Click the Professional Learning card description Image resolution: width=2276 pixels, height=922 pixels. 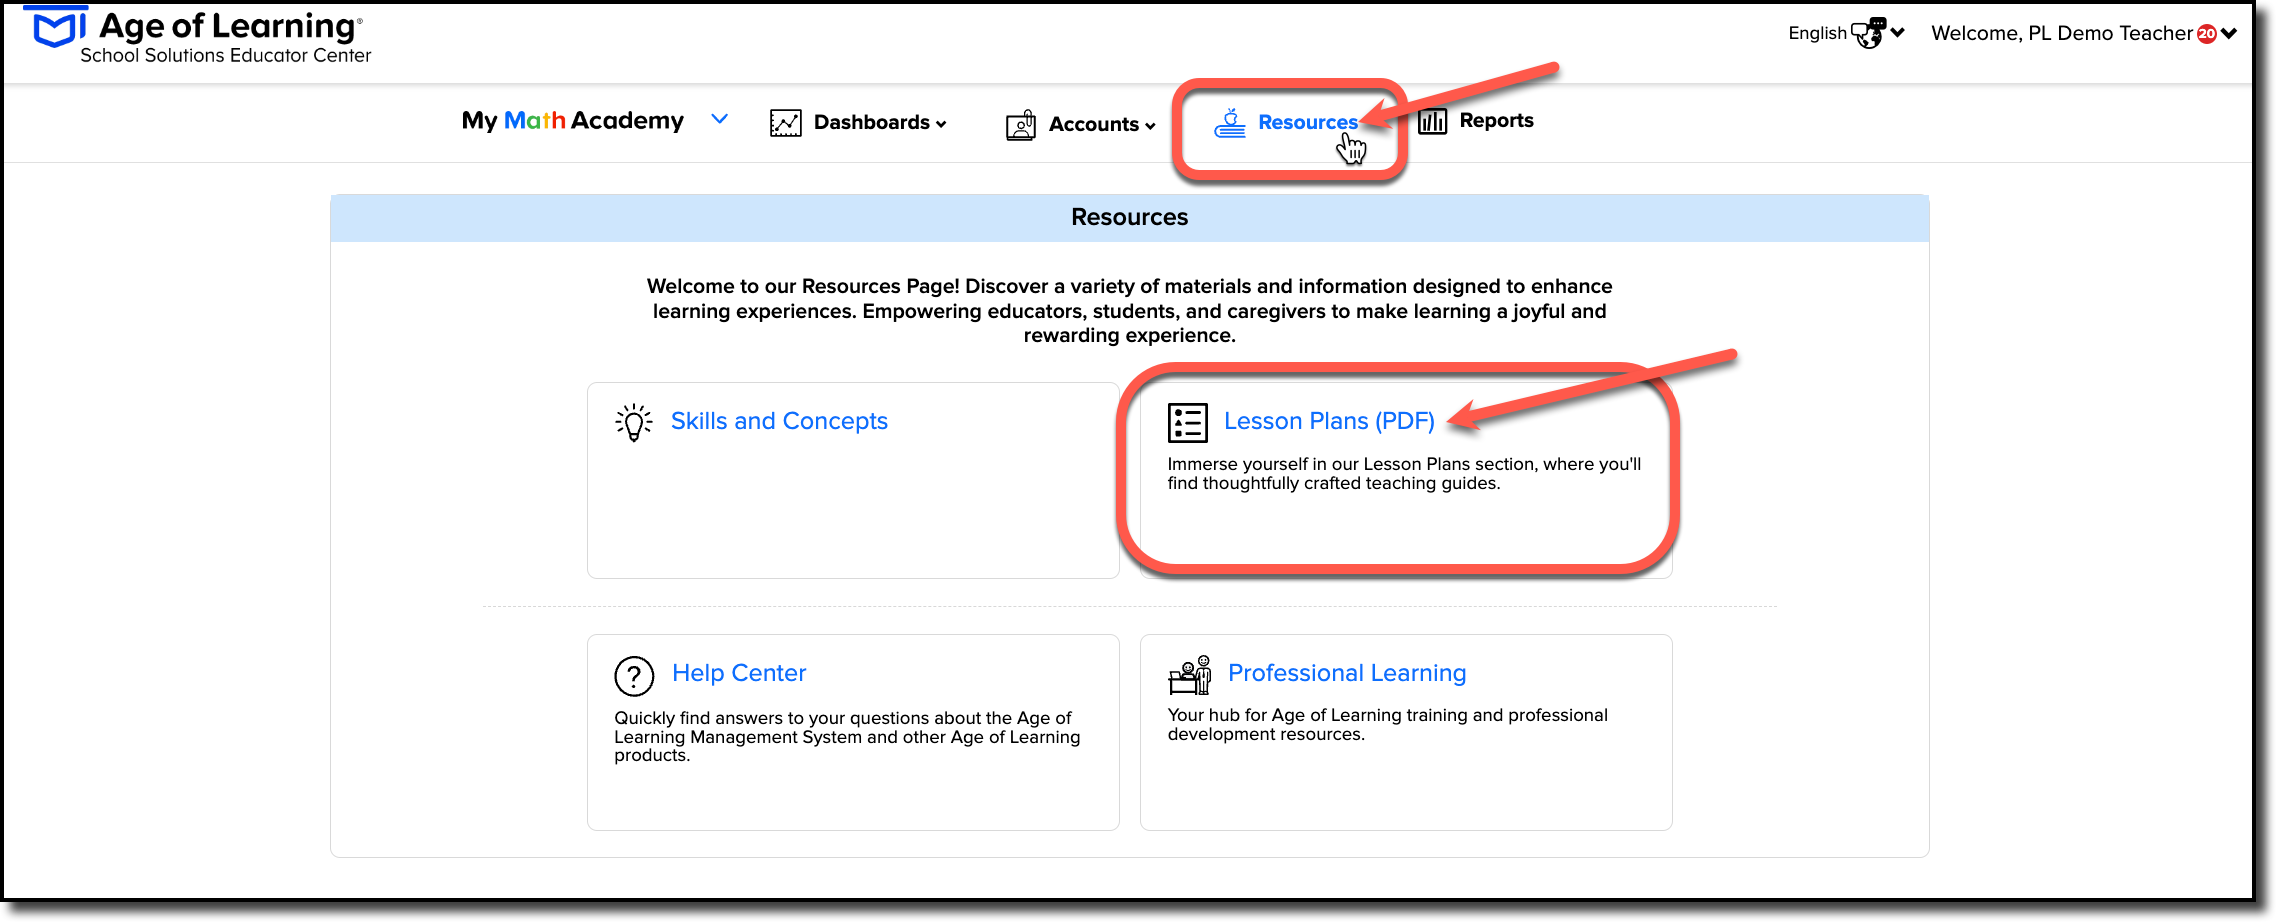tap(1387, 725)
